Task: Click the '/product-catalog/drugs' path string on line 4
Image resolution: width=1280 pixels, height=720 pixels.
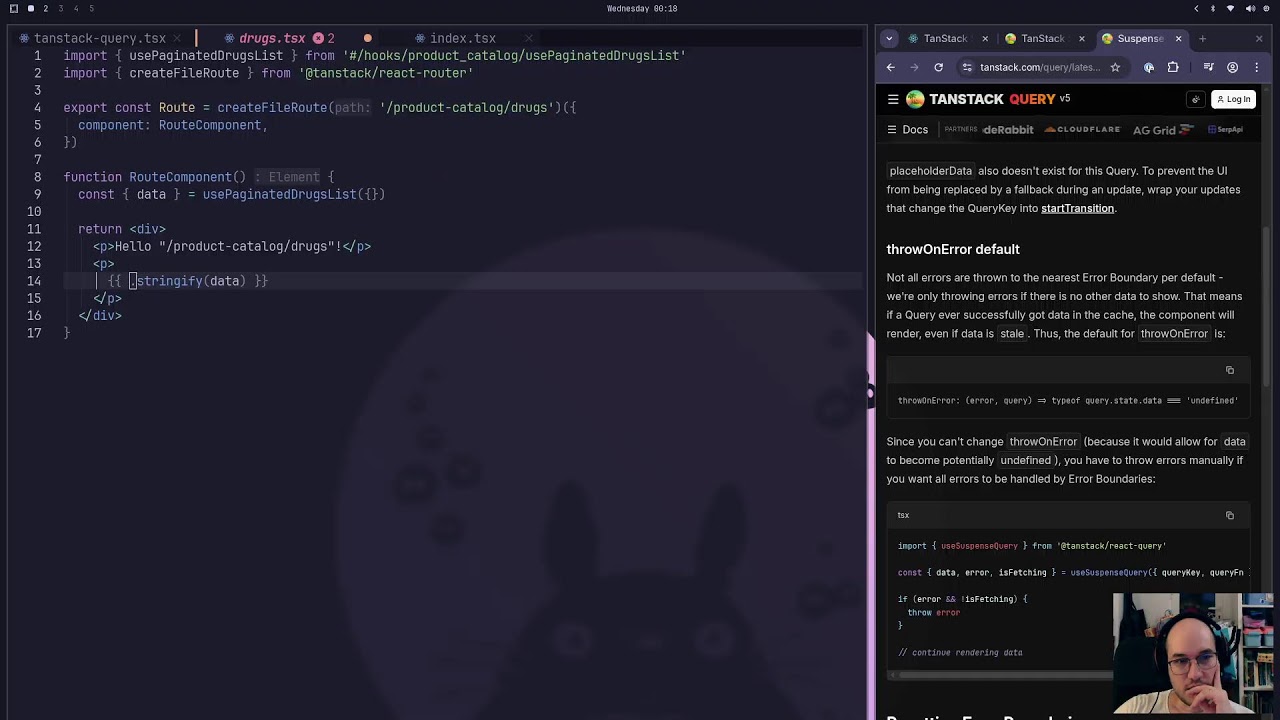Action: pyautogui.click(x=465, y=108)
